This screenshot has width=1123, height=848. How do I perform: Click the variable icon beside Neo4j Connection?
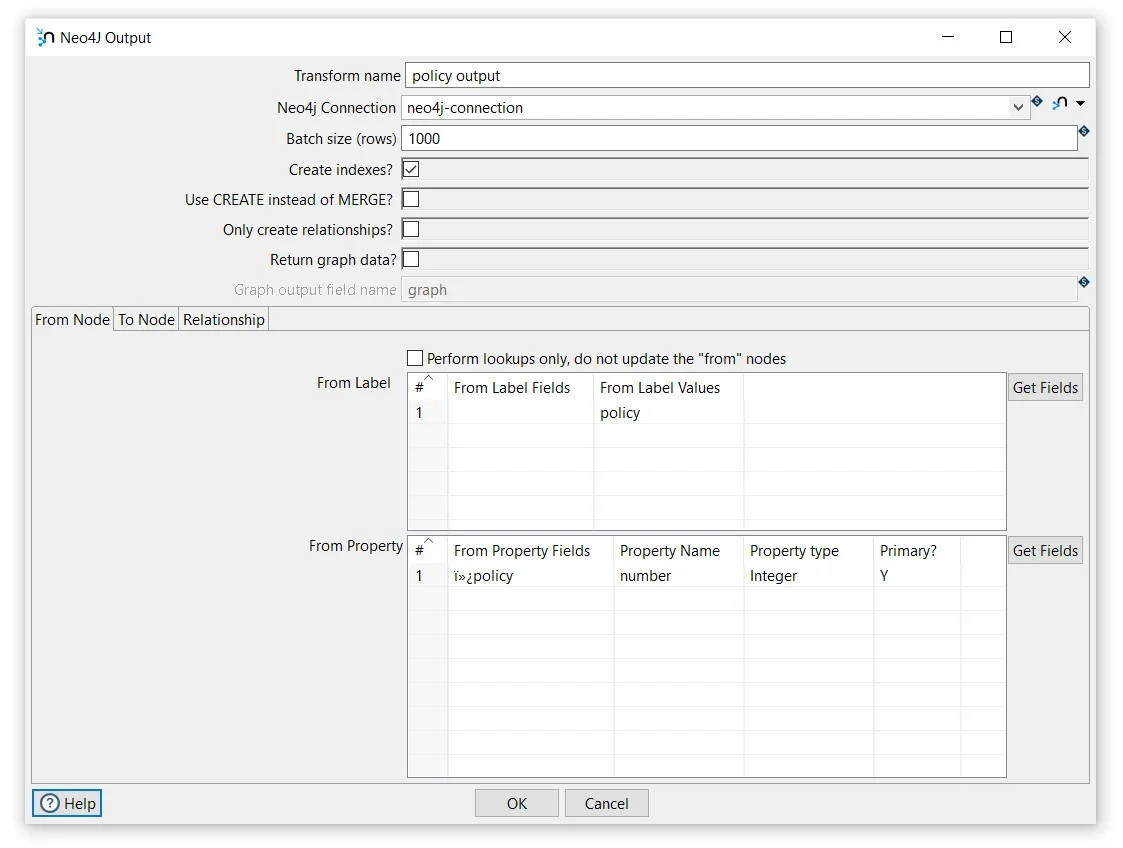(1037, 101)
